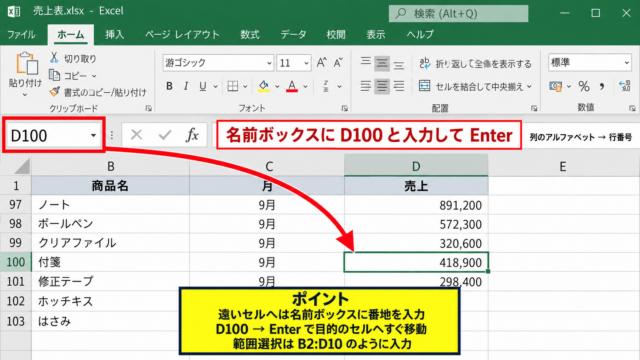Image resolution: width=640 pixels, height=360 pixels.
Task: Apply percent style icon
Action: click(x=584, y=86)
